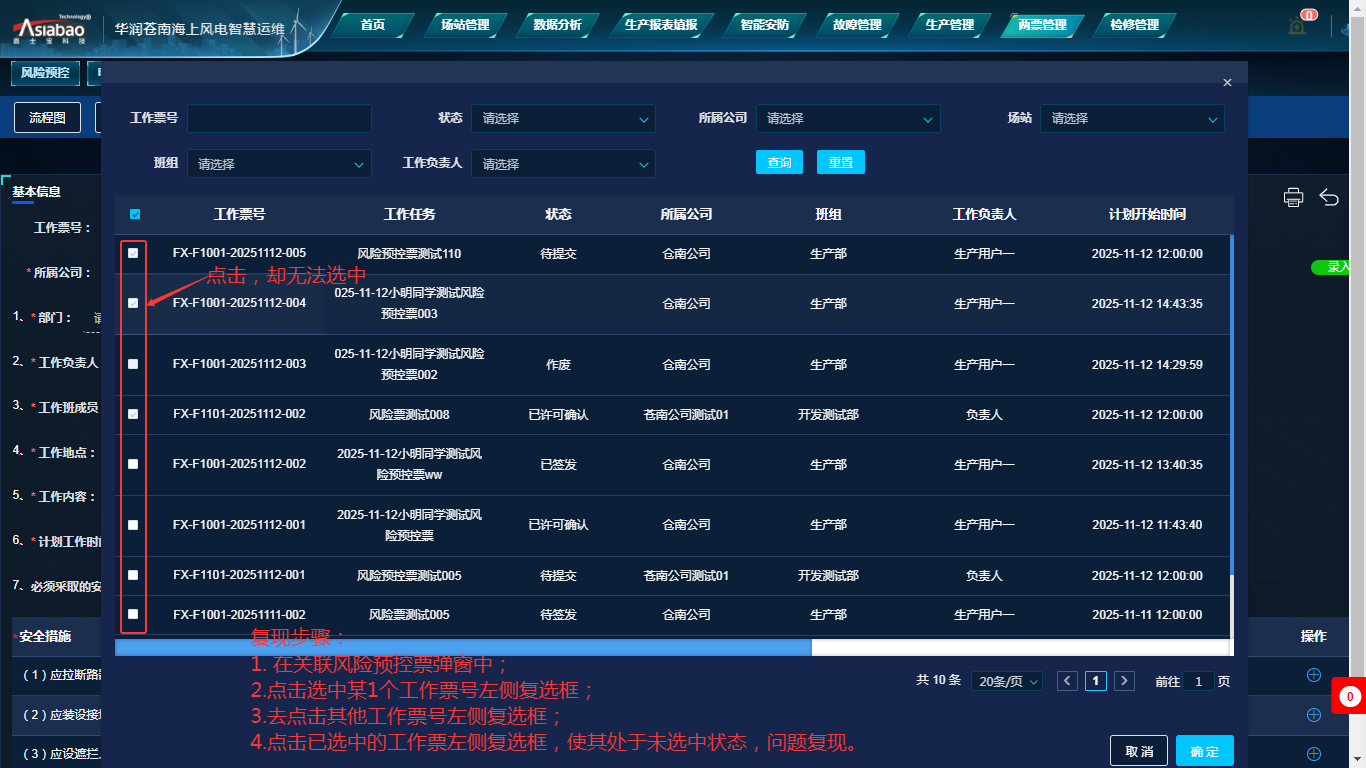Open the 故障管理 menu tab

[857, 25]
